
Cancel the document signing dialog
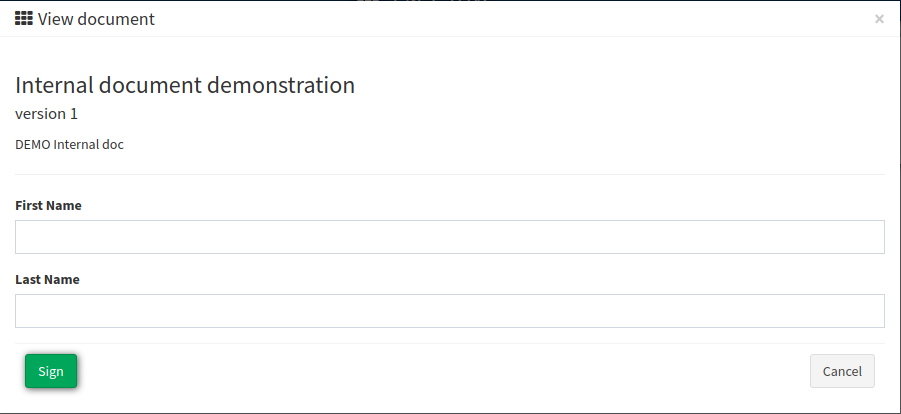tap(842, 371)
